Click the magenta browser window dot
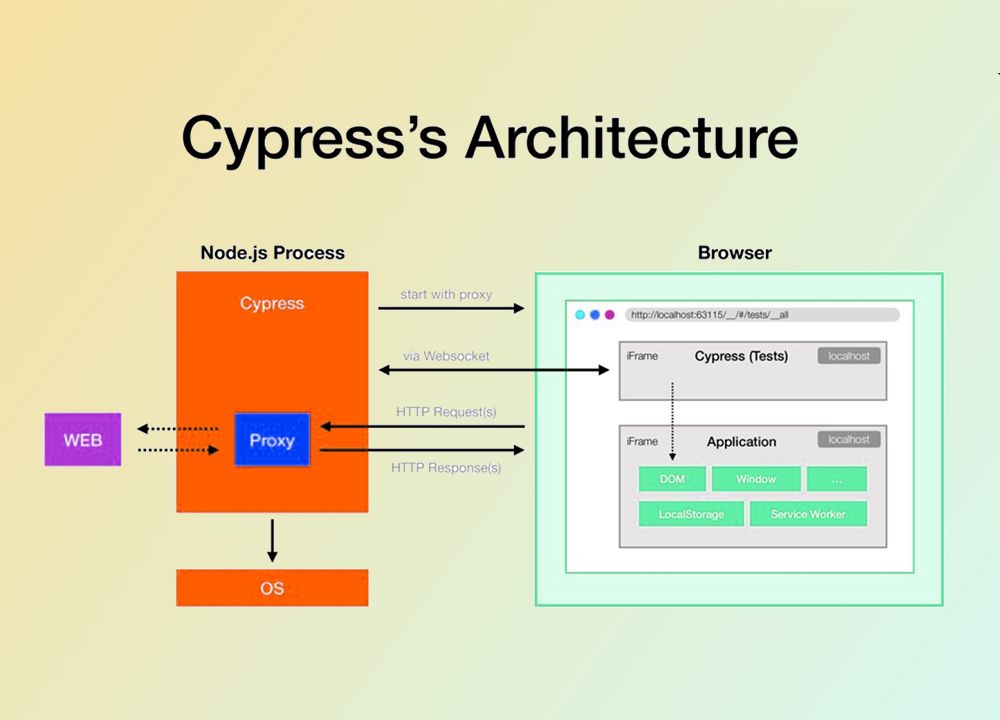The image size is (1000, 720). tap(610, 314)
